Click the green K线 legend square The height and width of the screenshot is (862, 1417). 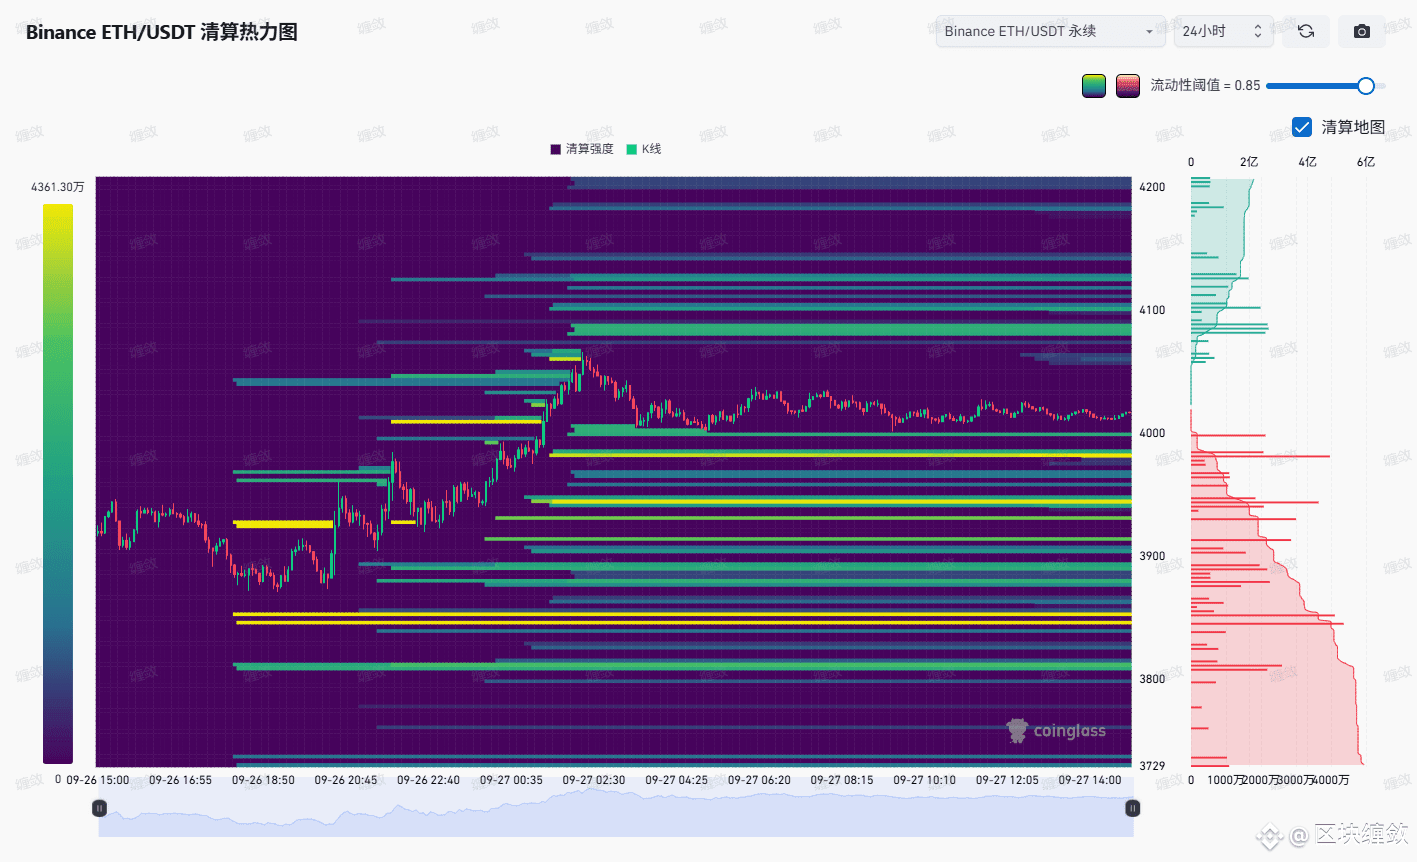pyautogui.click(x=632, y=149)
